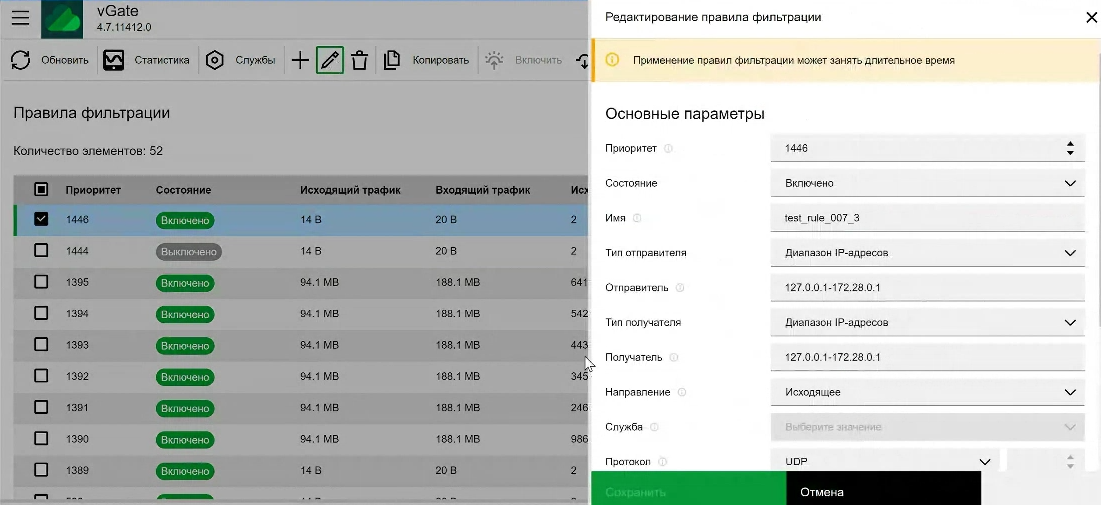This screenshot has width=1101, height=505.
Task: Check the checkbox for rule 1395
Action: [41, 282]
